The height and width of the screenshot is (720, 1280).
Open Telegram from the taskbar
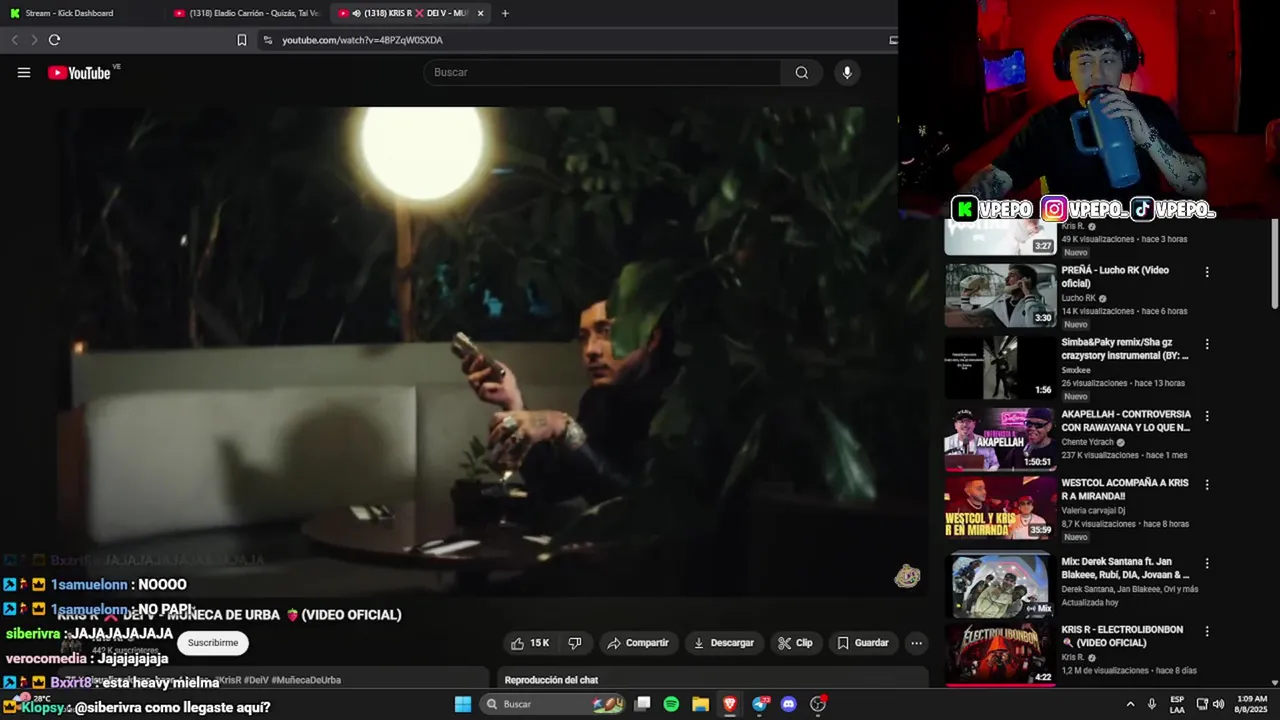tap(760, 704)
